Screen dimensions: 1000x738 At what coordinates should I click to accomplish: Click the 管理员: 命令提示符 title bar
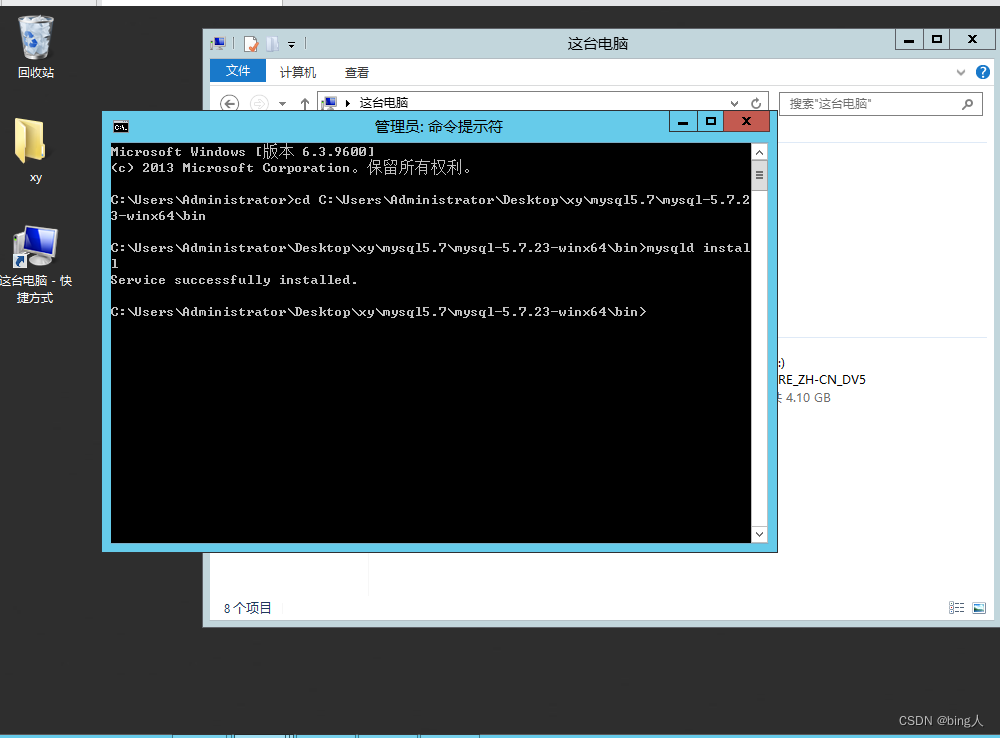pos(438,126)
